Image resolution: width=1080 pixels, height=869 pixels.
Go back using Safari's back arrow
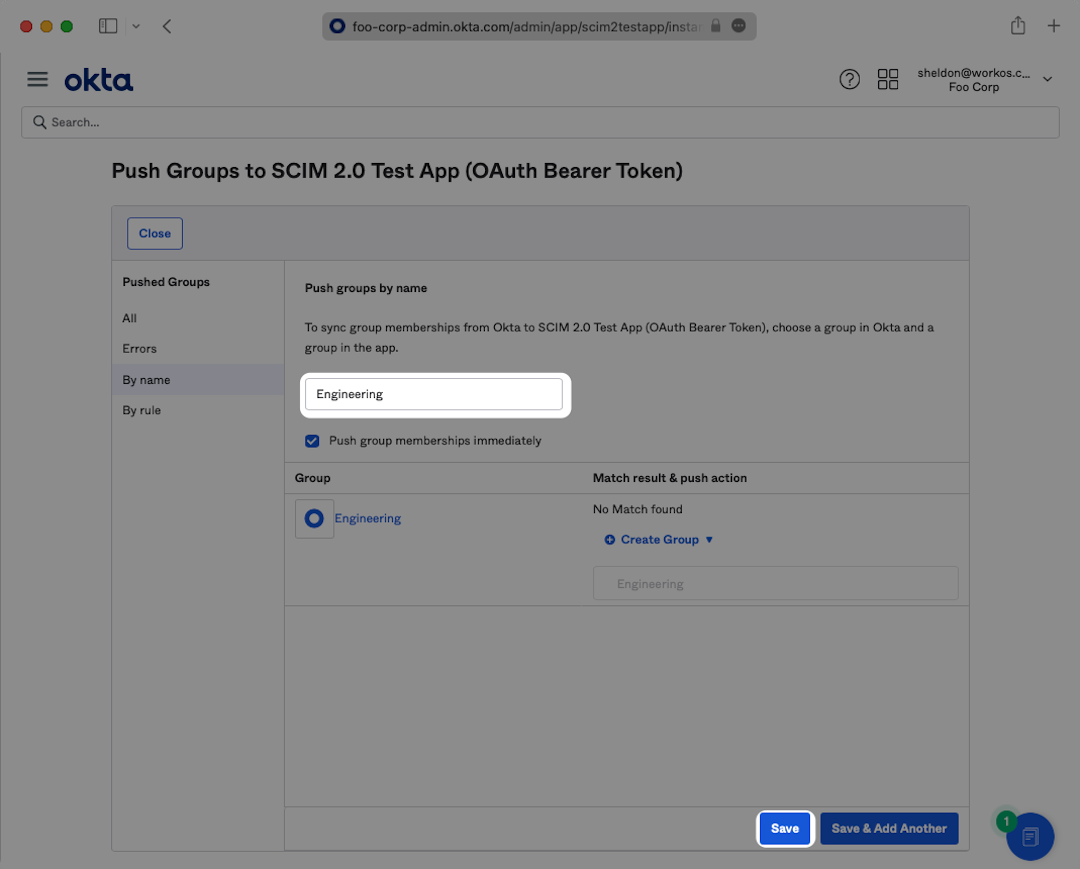167,26
